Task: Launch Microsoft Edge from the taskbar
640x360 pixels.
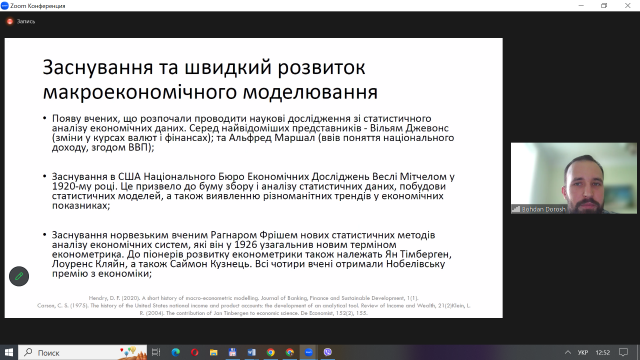Action: point(176,352)
